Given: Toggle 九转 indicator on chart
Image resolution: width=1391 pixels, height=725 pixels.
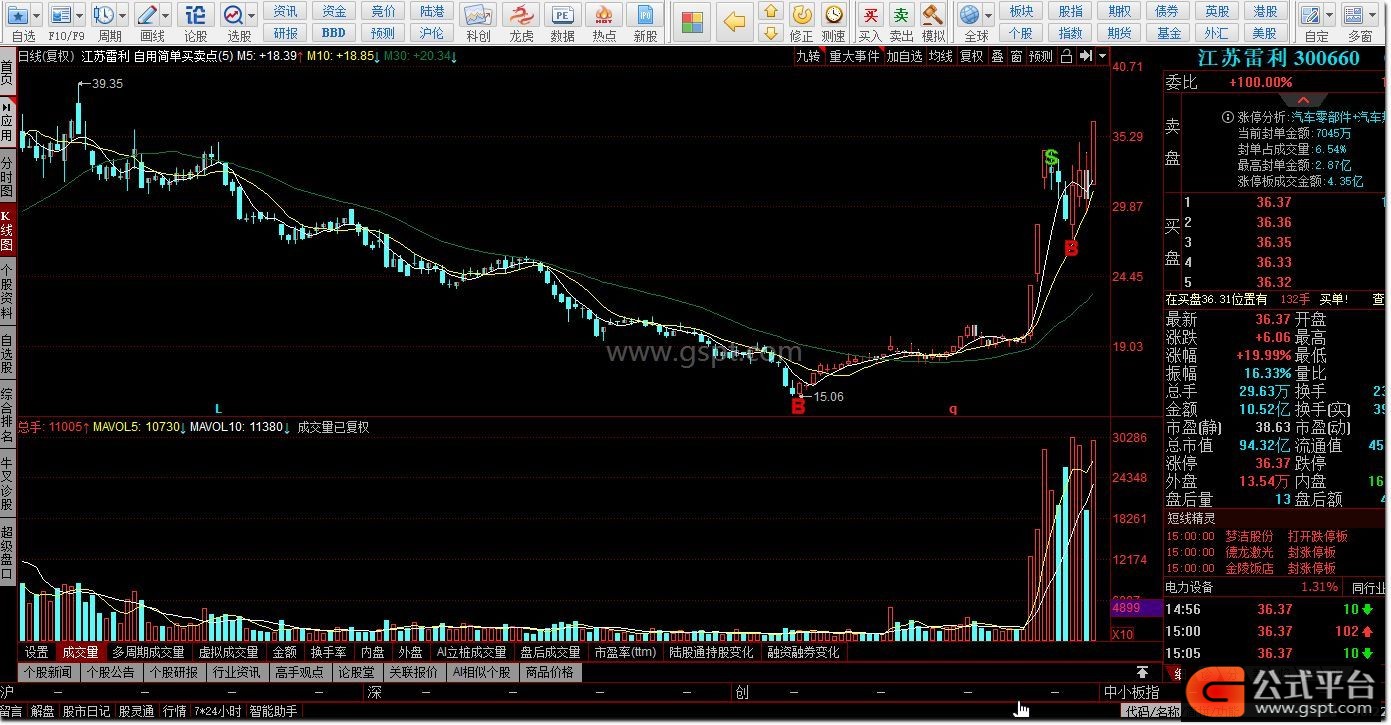Looking at the screenshot, I should point(808,57).
